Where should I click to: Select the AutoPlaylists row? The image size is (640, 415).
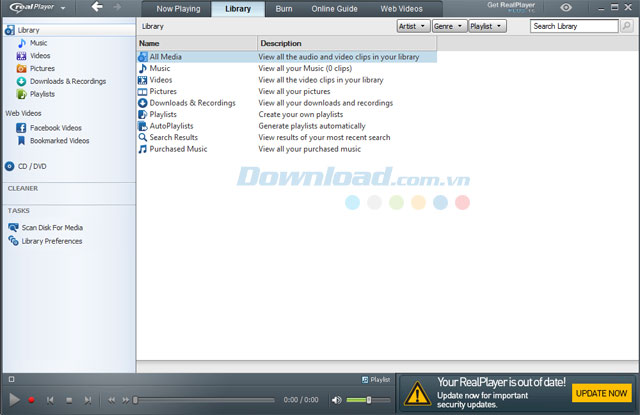[x=287, y=126]
